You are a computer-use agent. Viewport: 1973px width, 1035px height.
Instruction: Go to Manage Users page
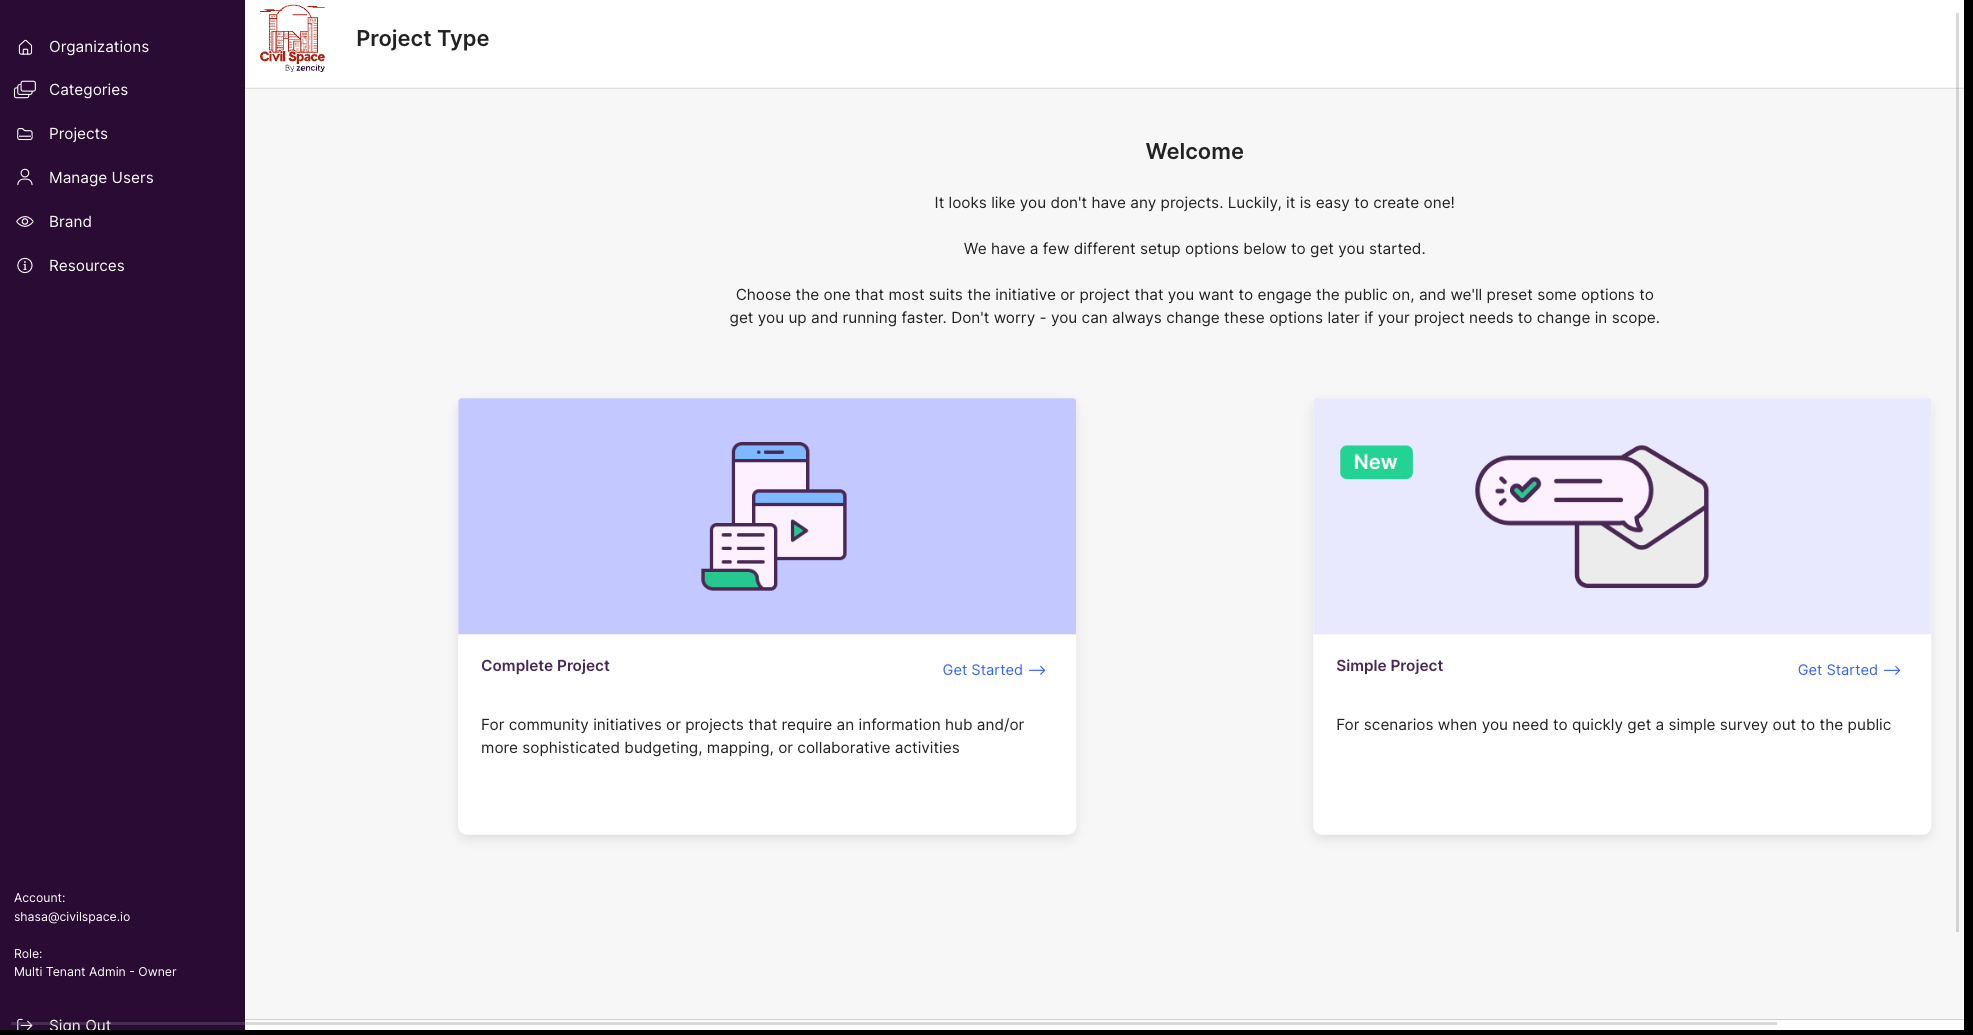coord(101,178)
